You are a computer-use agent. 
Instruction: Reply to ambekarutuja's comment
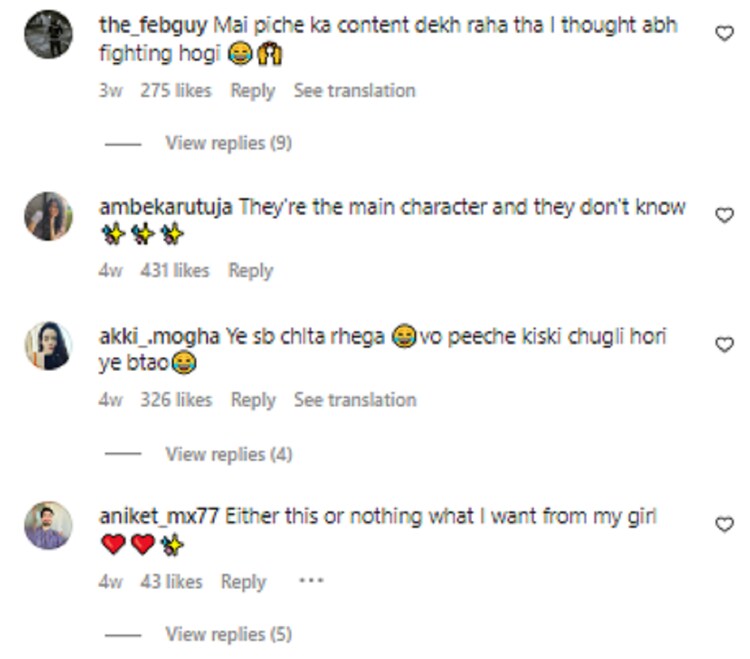click(251, 271)
